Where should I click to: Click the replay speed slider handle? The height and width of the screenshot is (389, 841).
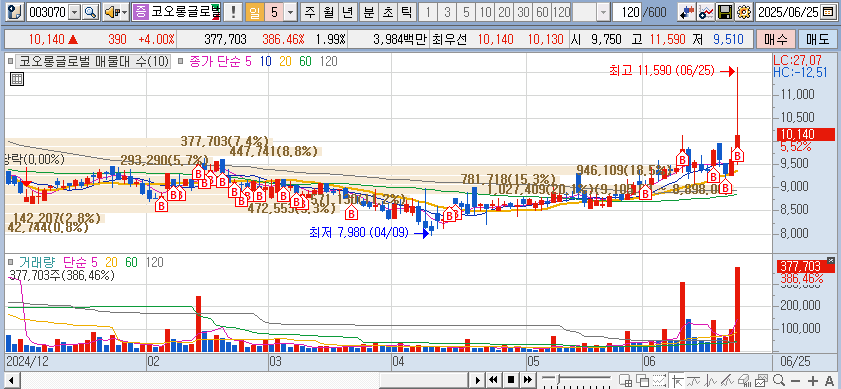pyautogui.click(x=558, y=379)
